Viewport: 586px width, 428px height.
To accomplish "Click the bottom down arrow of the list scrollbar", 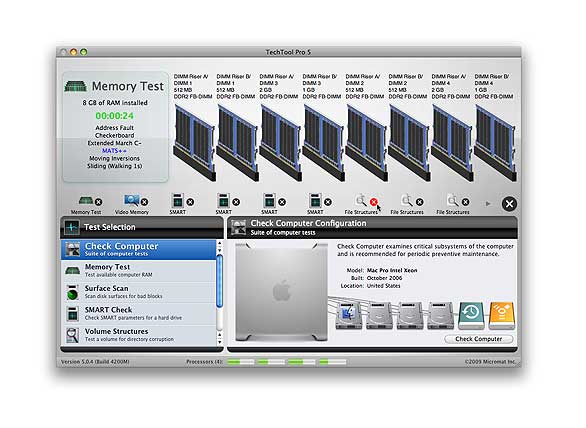I will click(x=219, y=342).
